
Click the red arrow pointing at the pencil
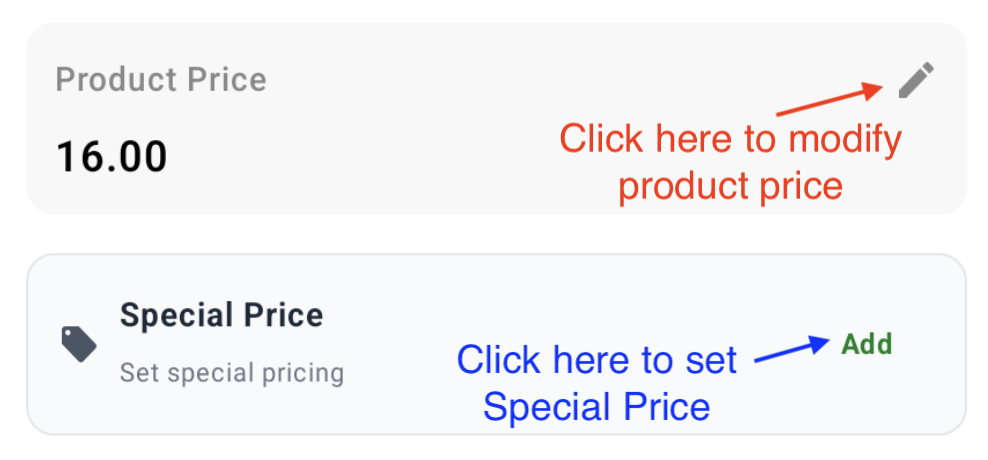829,99
